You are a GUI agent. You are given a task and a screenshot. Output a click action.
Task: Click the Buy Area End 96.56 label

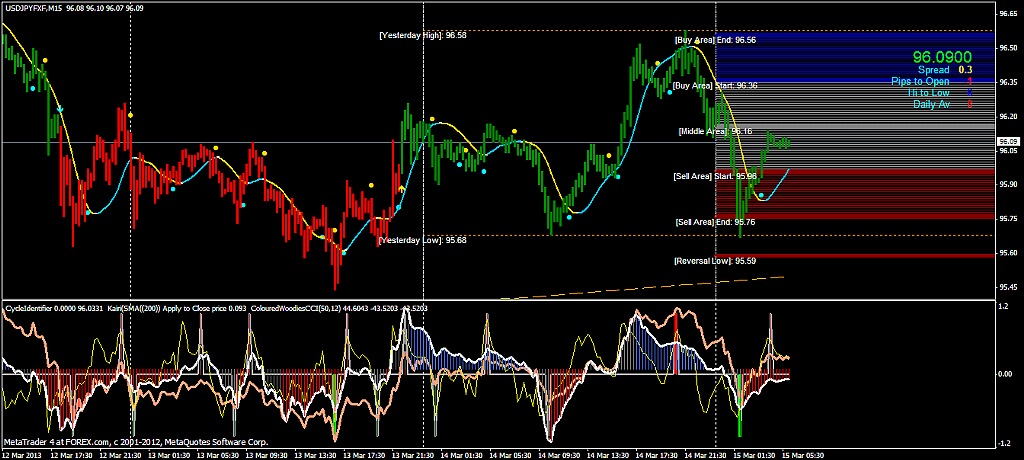point(715,40)
